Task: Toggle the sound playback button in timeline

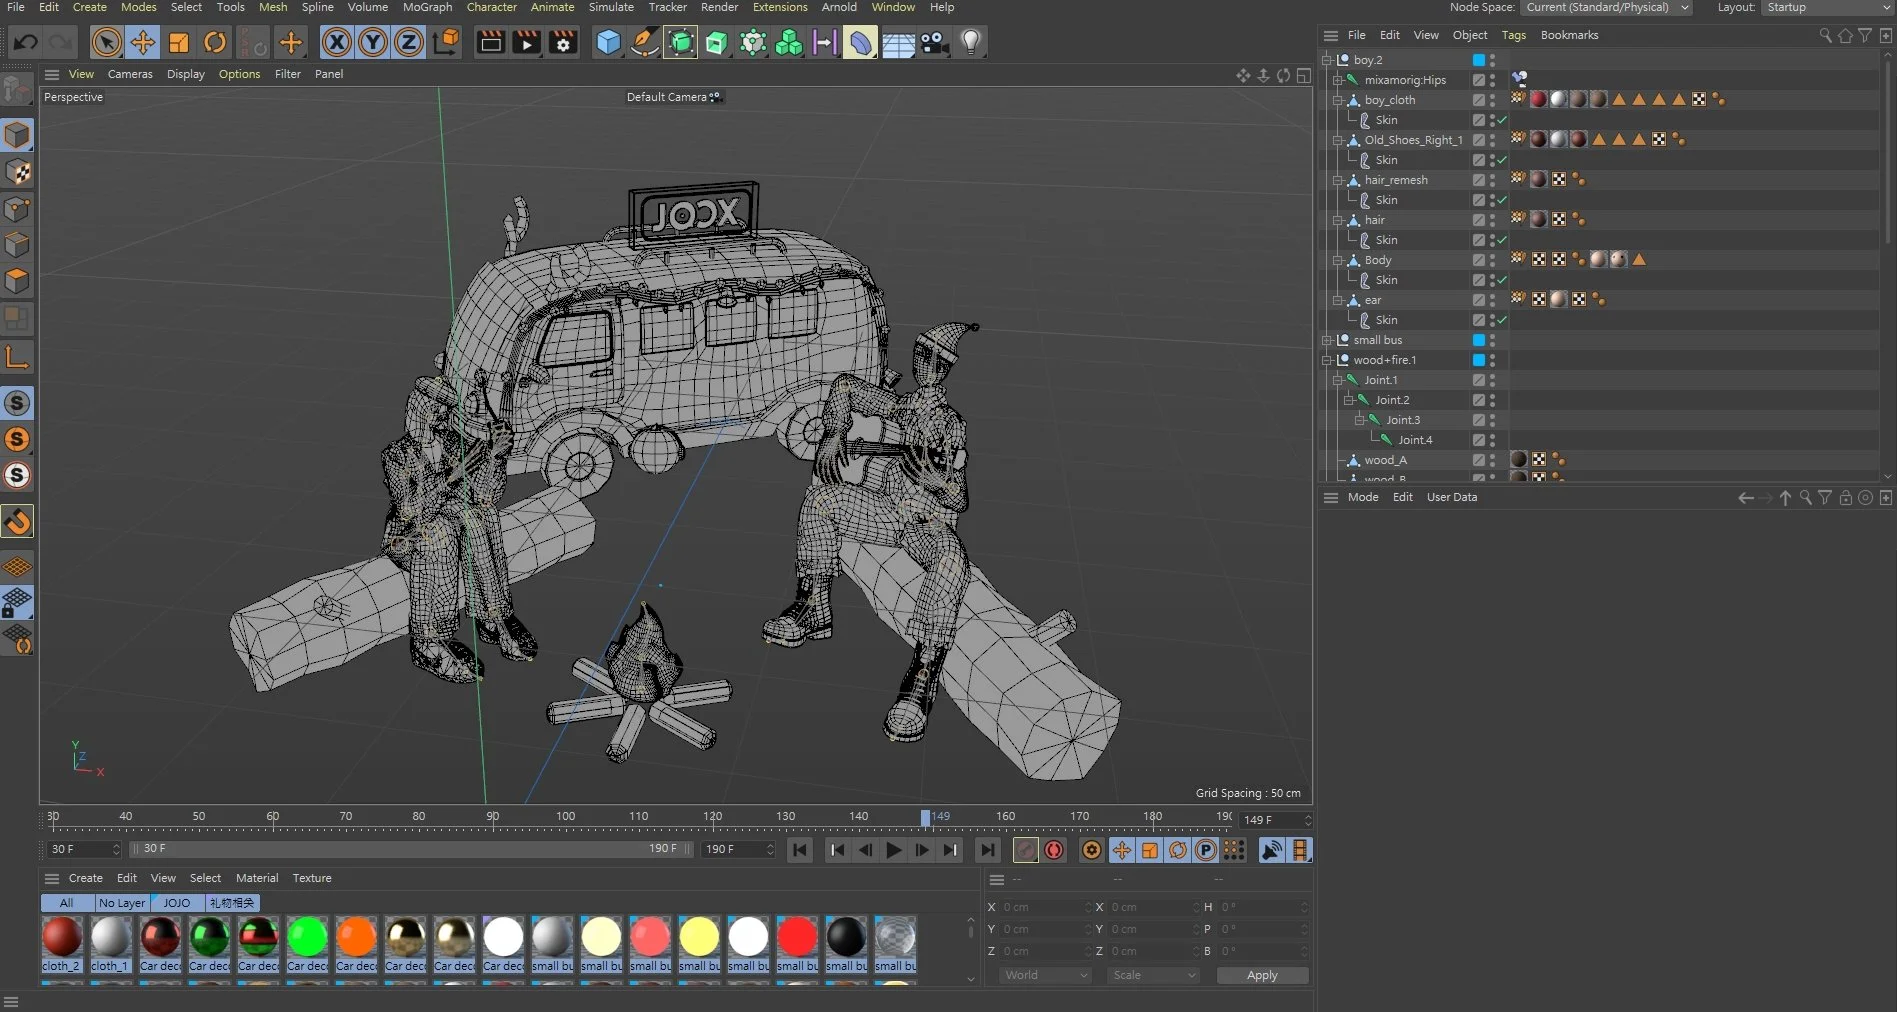Action: click(1271, 850)
